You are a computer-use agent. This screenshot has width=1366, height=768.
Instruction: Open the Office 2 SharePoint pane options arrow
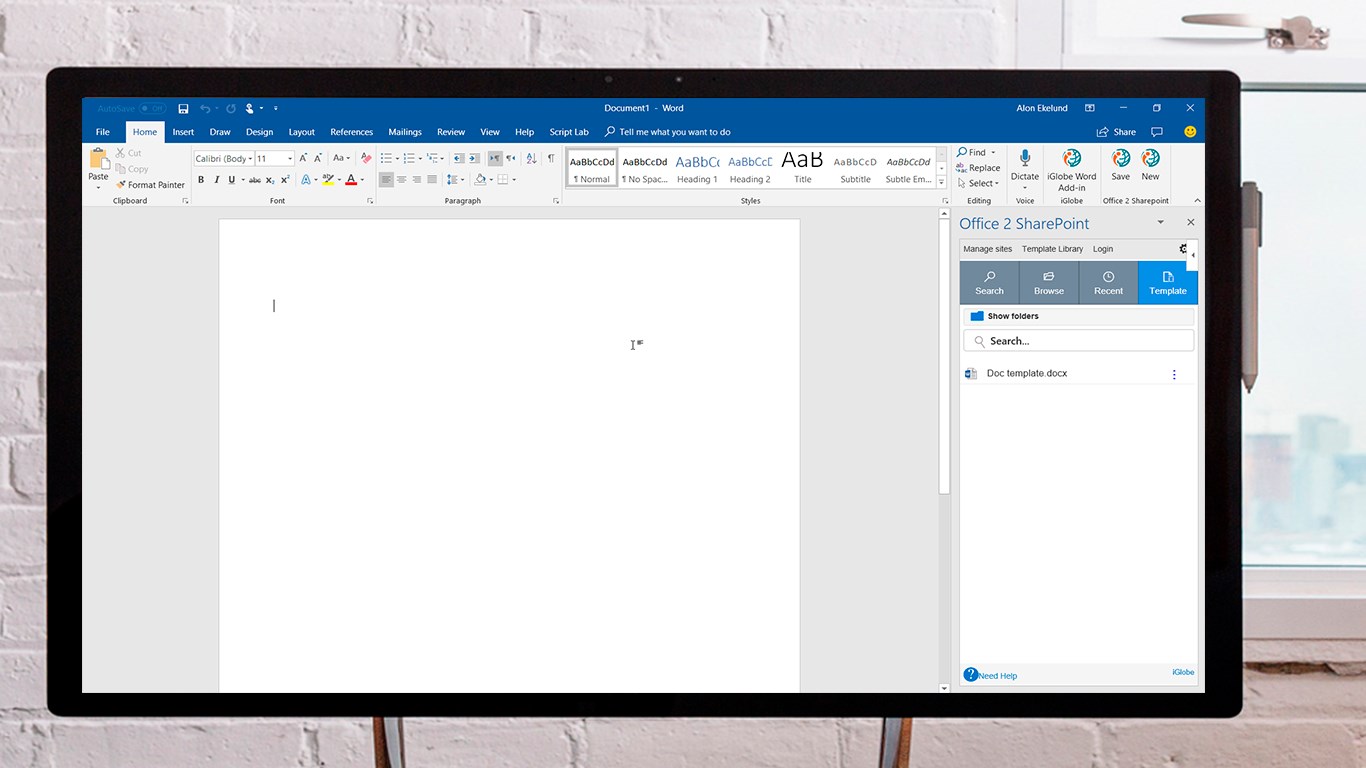pyautogui.click(x=1161, y=222)
